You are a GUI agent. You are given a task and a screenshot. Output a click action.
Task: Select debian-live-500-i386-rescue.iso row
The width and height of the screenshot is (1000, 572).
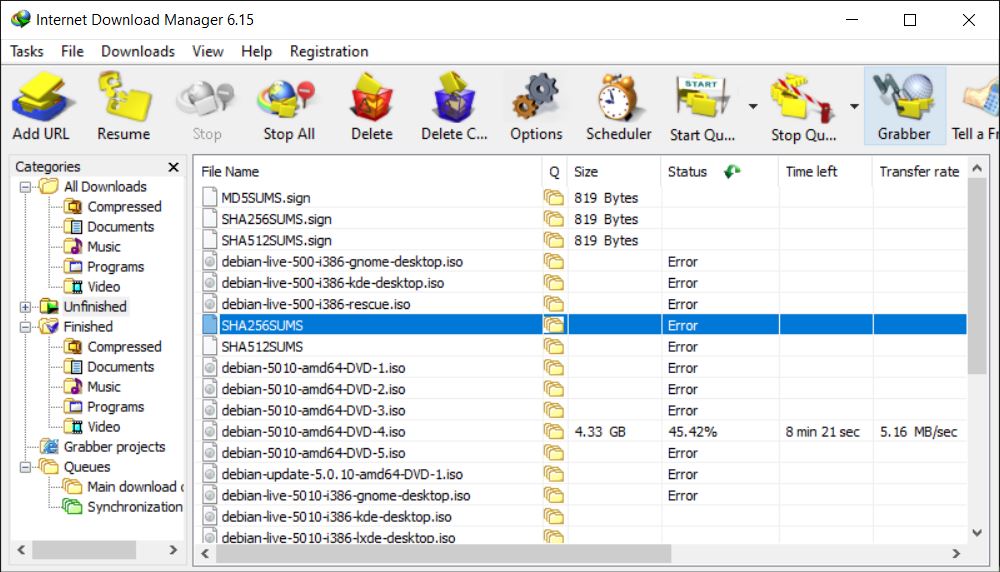pyautogui.click(x=580, y=304)
